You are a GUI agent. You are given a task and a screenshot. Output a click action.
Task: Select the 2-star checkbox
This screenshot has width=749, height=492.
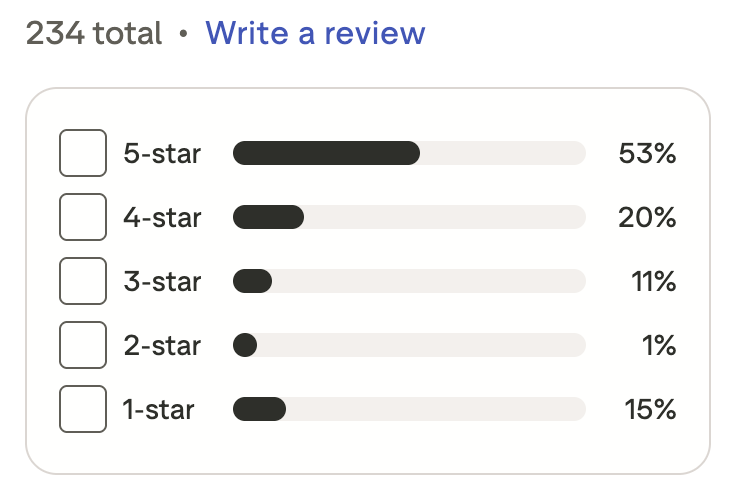[83, 345]
